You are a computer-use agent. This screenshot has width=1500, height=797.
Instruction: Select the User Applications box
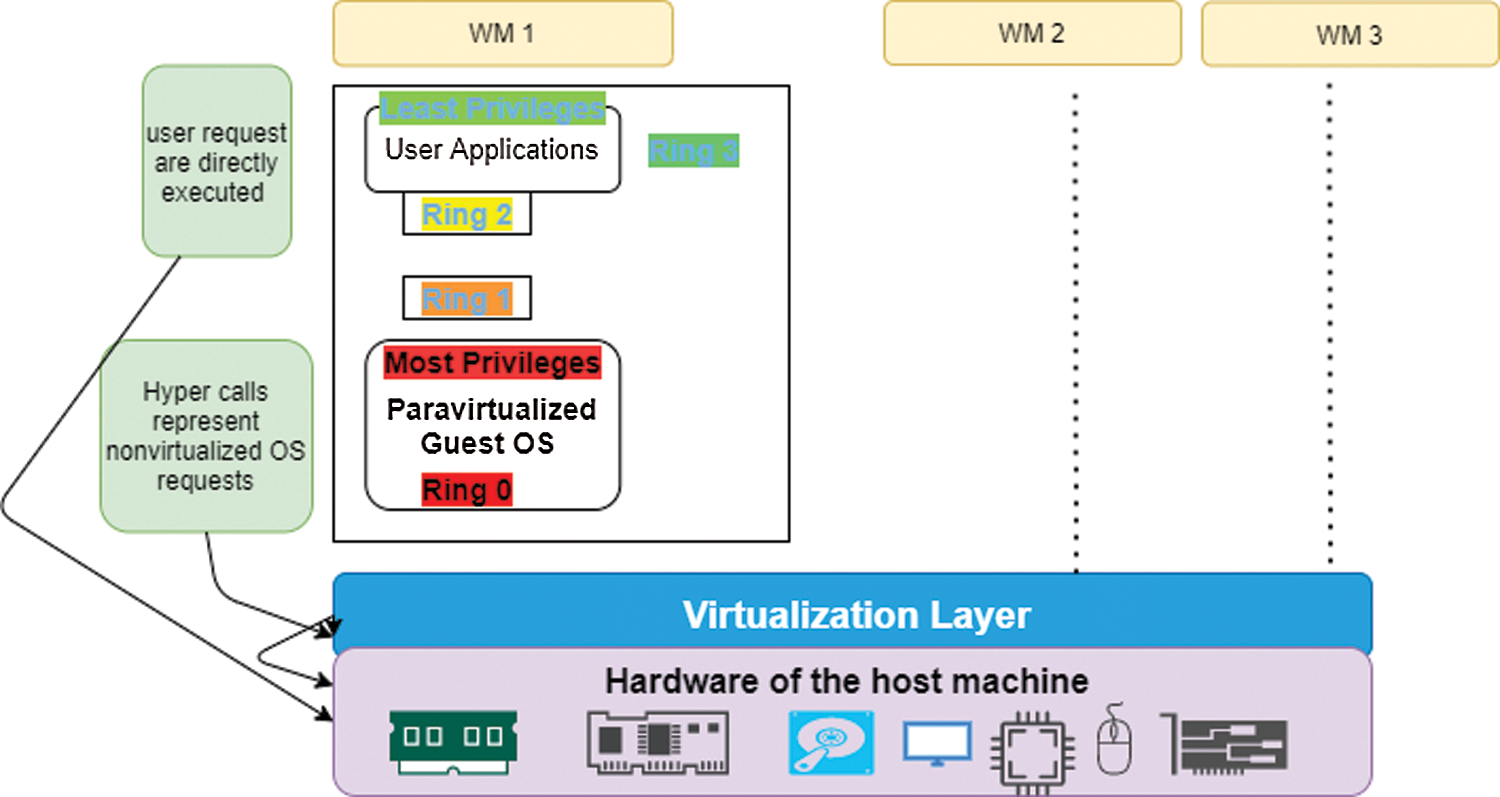(x=492, y=152)
